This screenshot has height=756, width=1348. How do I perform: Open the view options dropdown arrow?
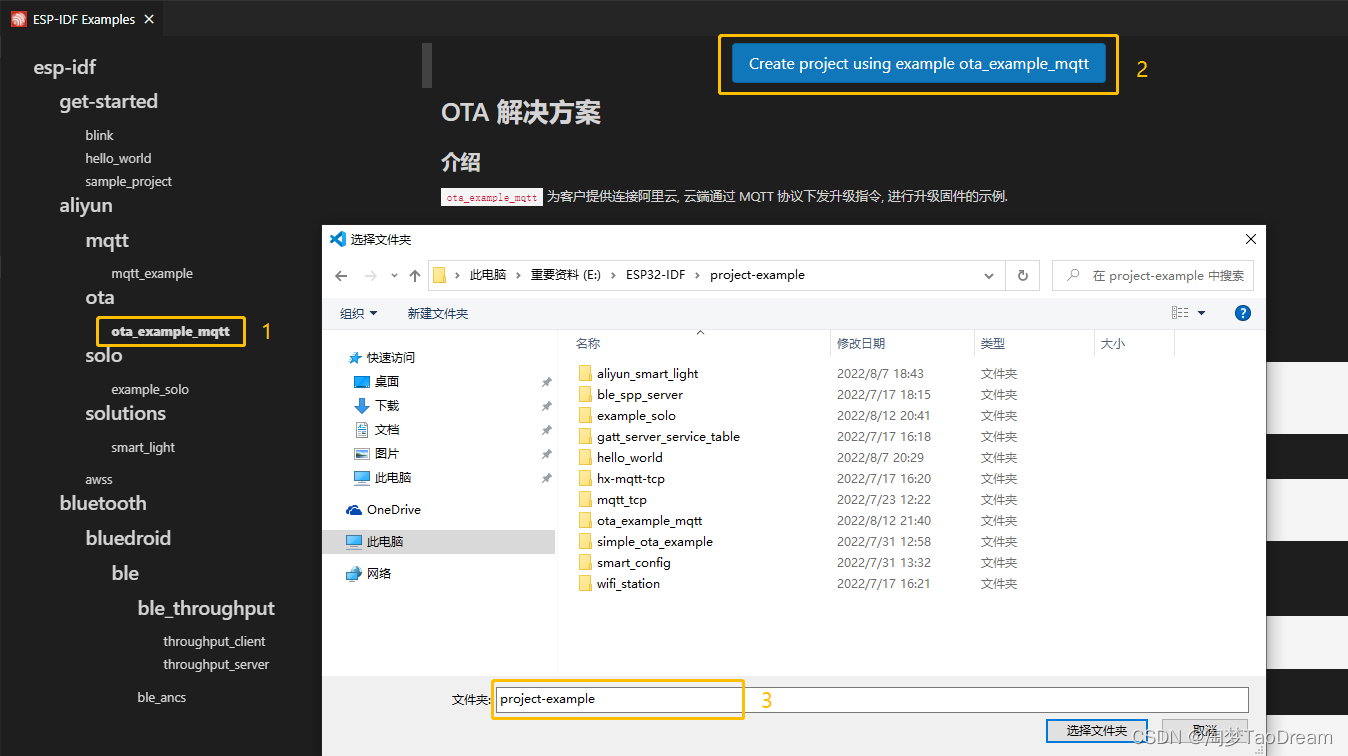click(1202, 313)
